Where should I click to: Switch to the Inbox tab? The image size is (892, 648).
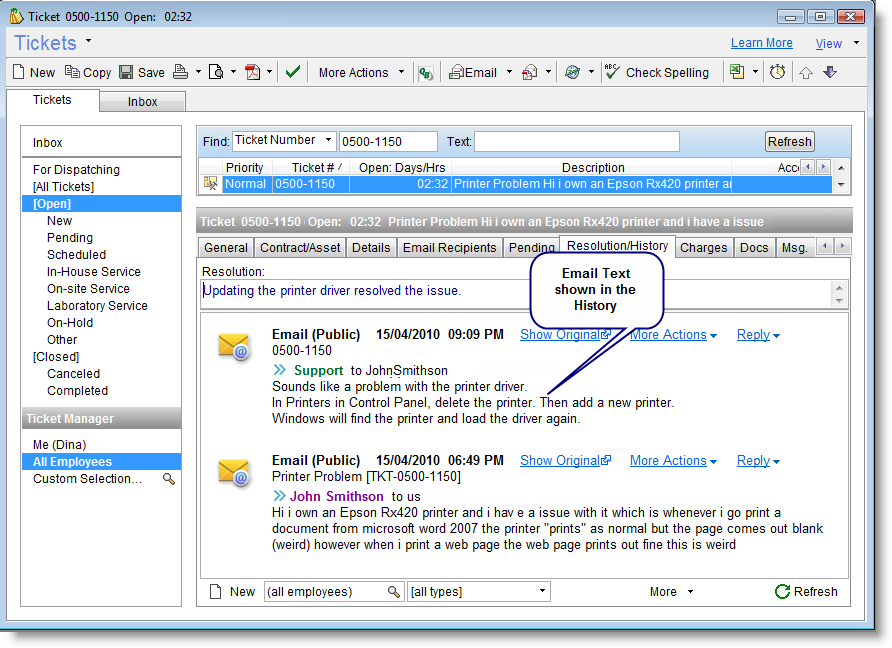coord(142,101)
